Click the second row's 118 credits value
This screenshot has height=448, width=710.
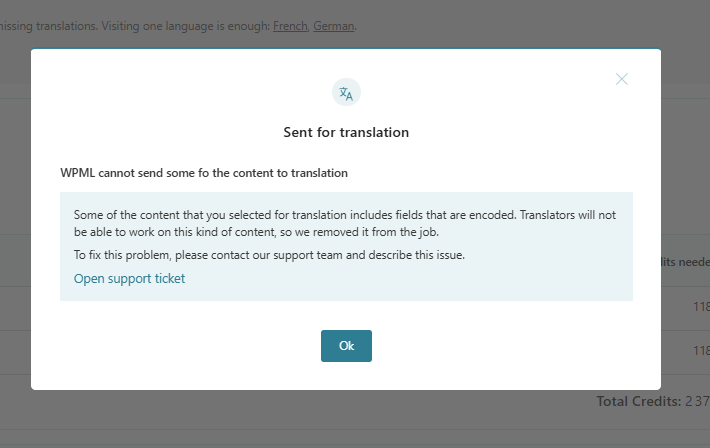coord(700,351)
